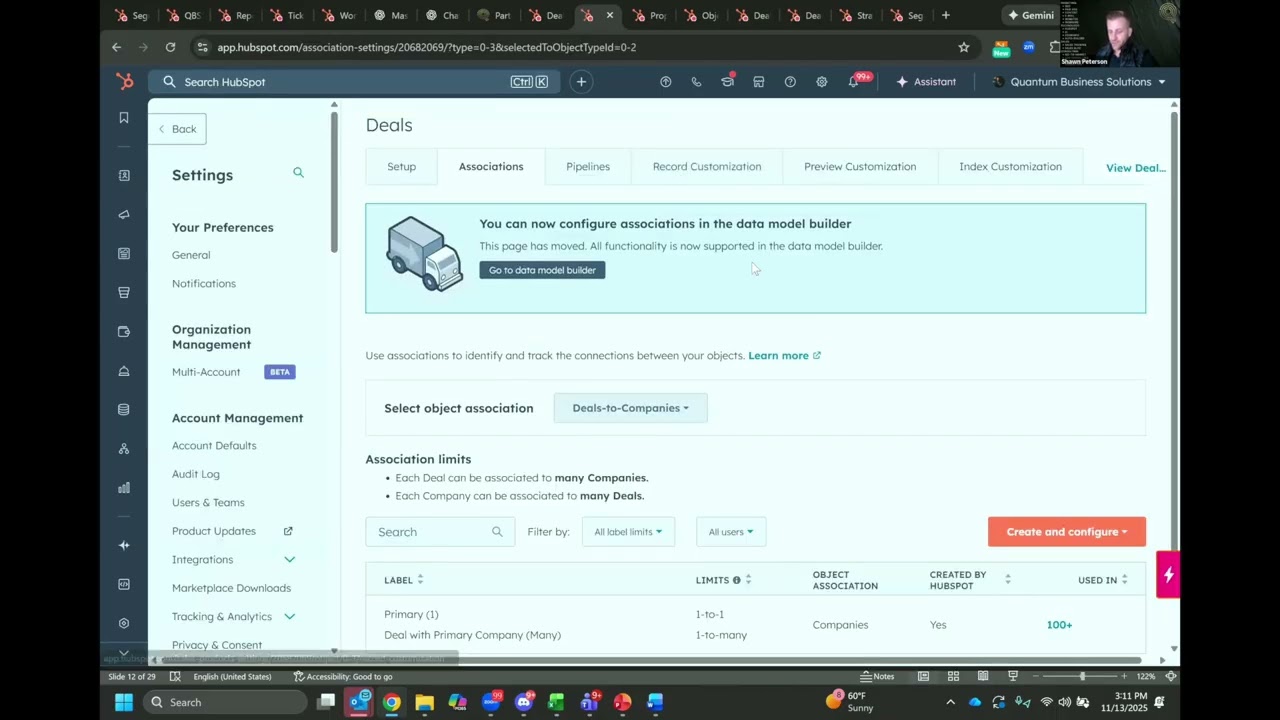Open Users & Teams settings
Screen dimensions: 1280x720
coord(208,503)
